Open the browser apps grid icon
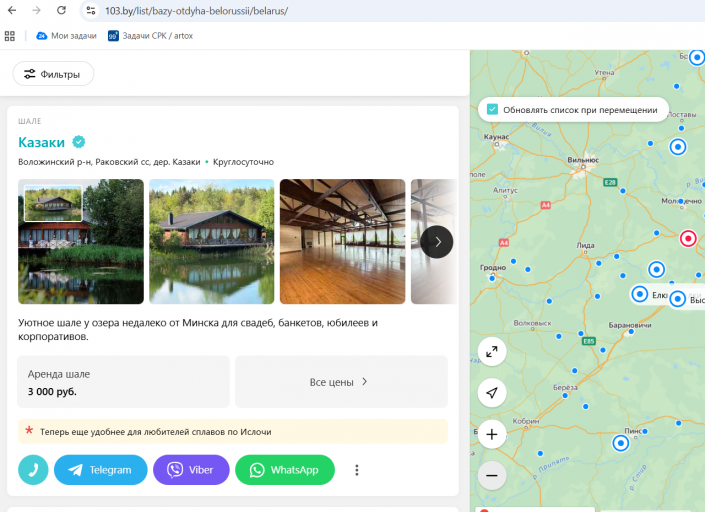Viewport: 705px width, 512px height. point(10,36)
